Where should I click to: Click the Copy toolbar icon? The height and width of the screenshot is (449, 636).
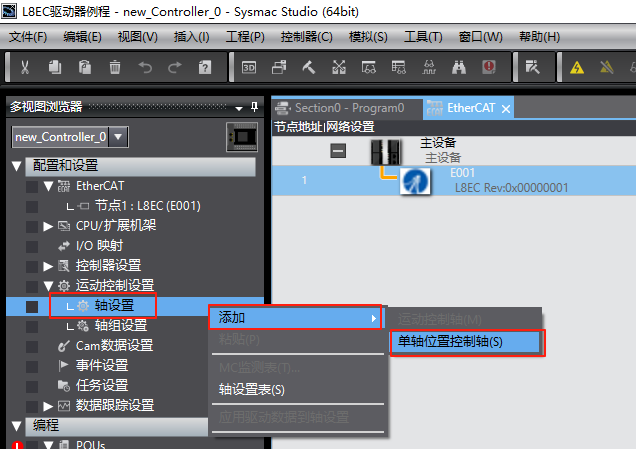pyautogui.click(x=55, y=67)
